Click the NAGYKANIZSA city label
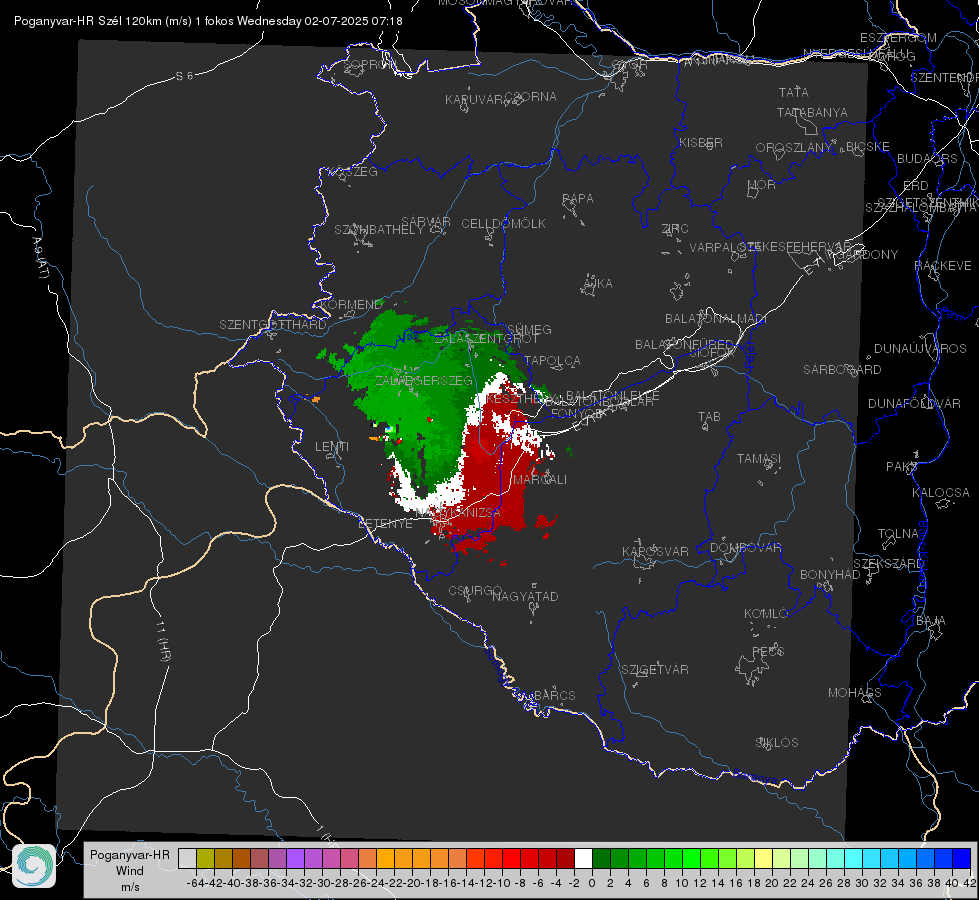Screen dimensions: 979x900 pos(458,513)
